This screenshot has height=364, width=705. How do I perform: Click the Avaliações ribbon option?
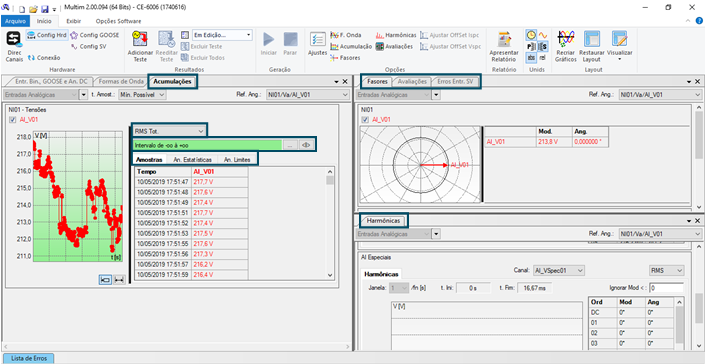[x=394, y=46]
